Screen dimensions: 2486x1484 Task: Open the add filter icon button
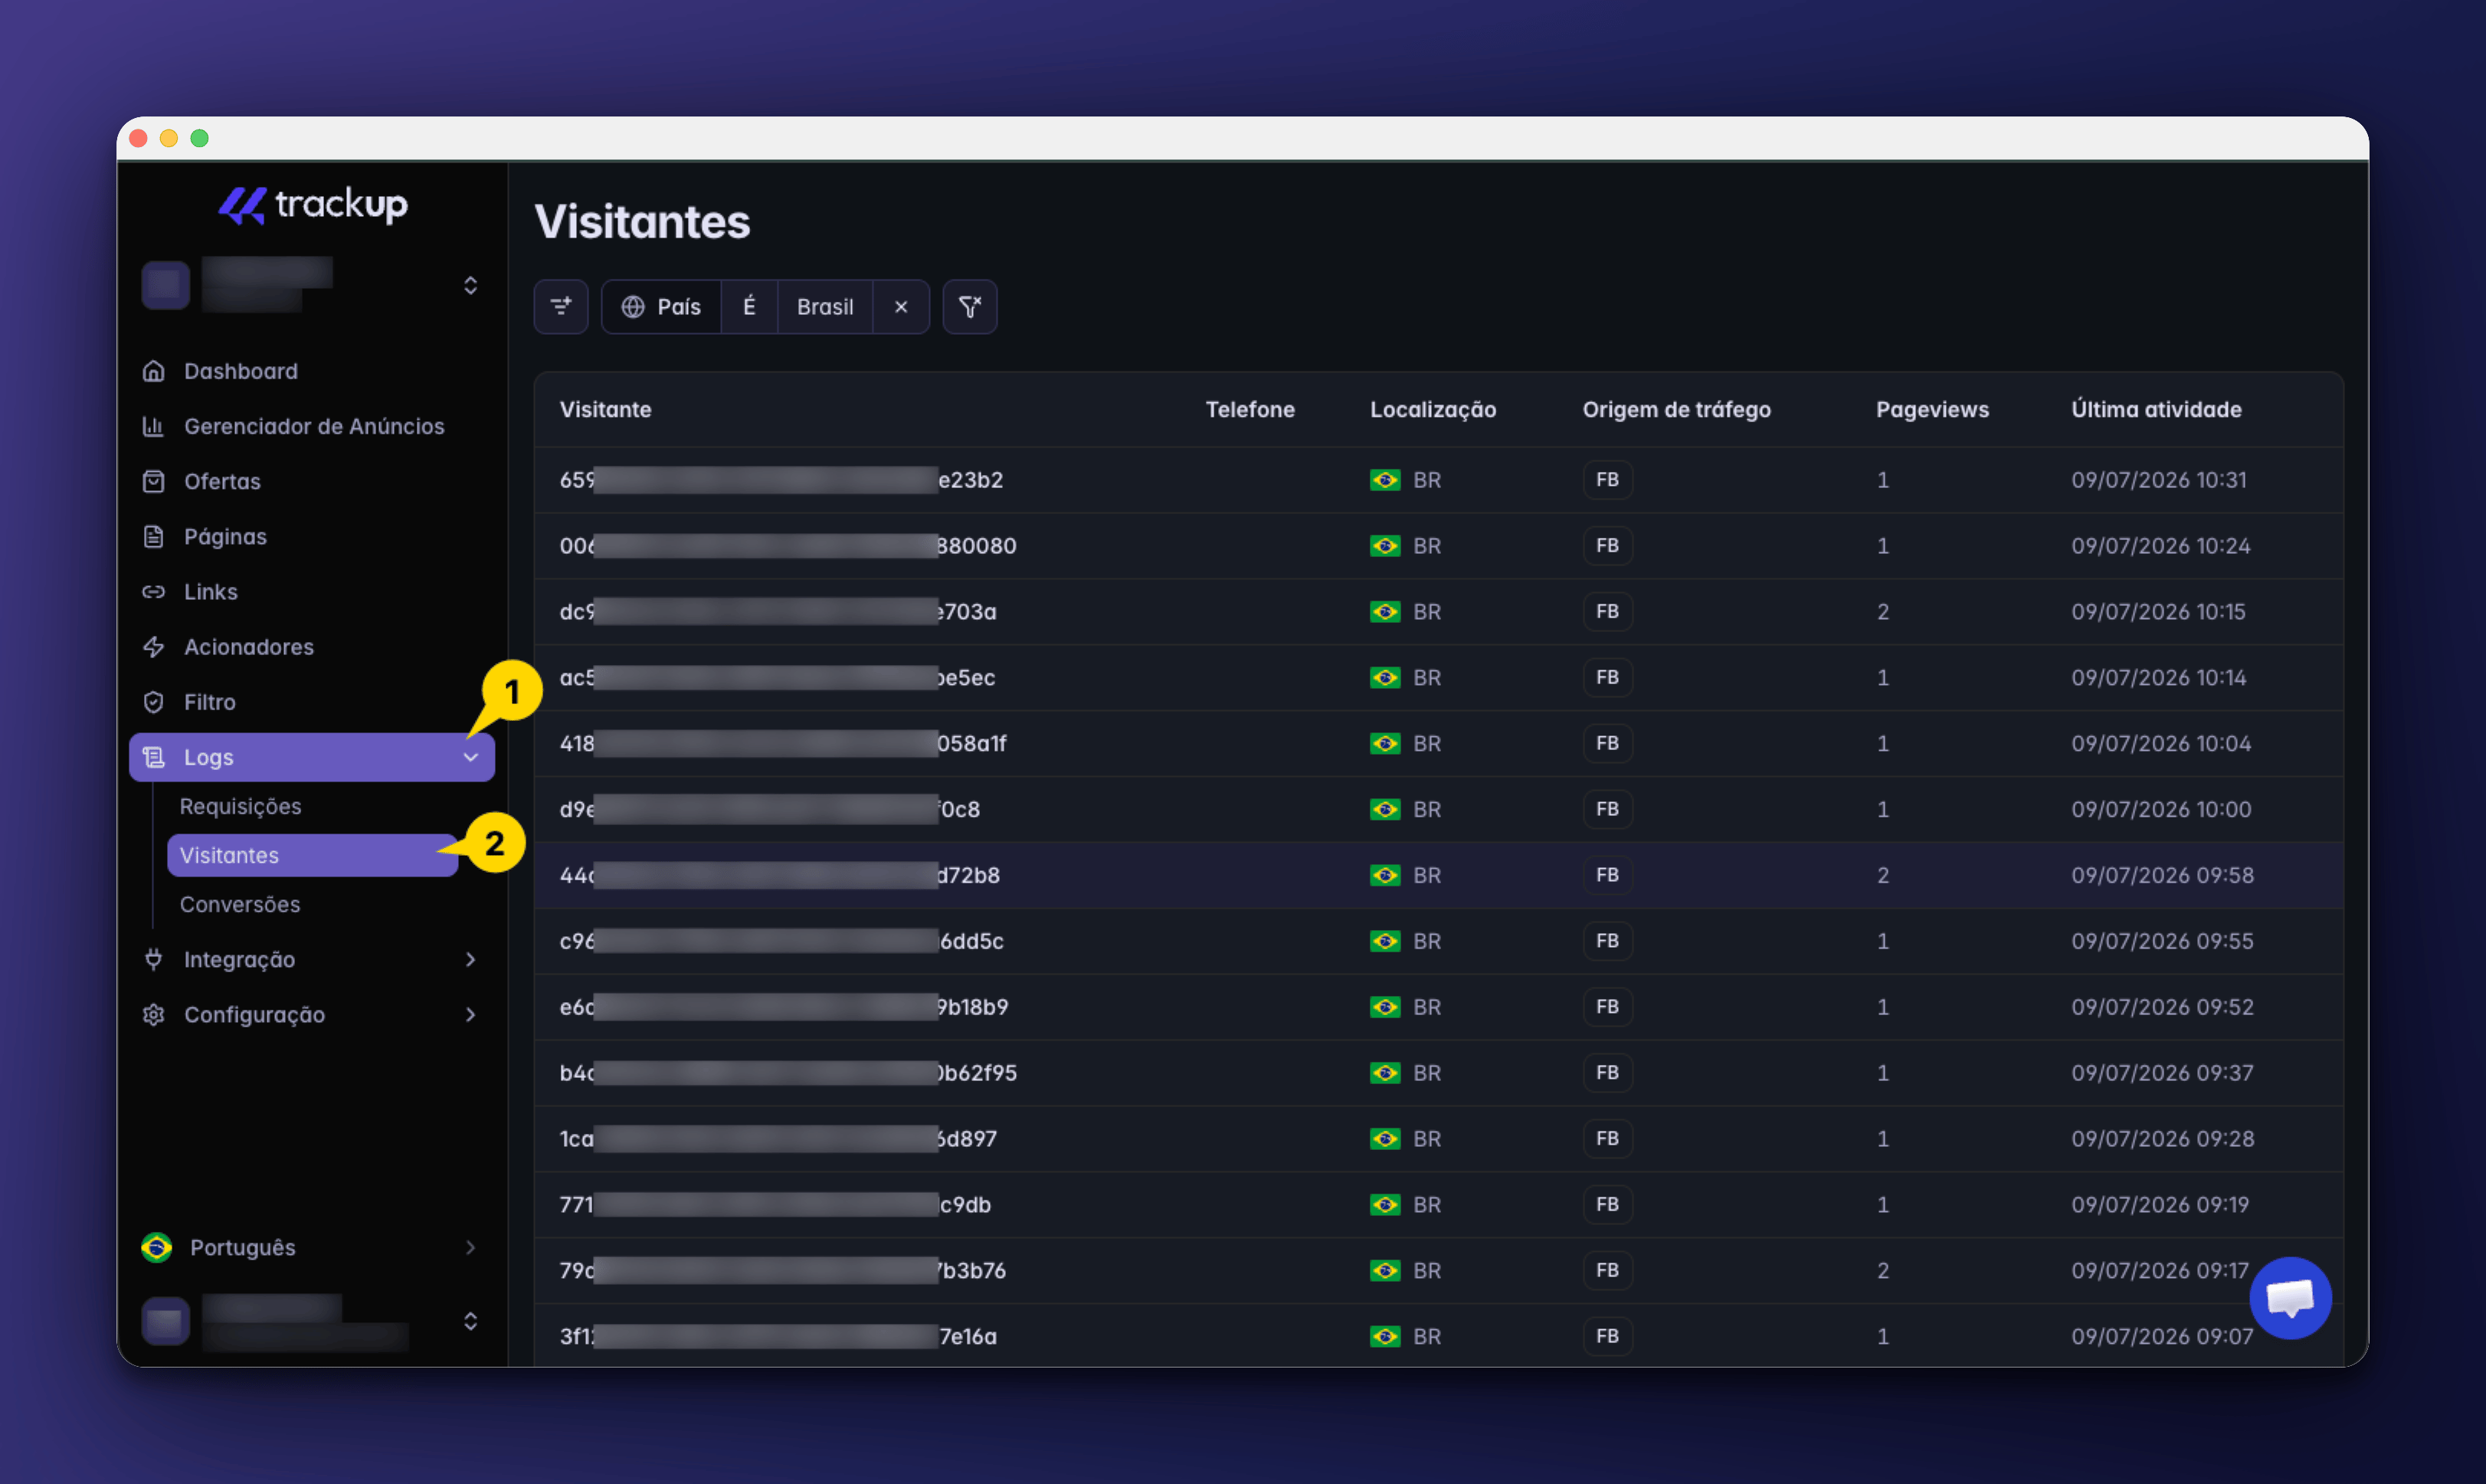(561, 306)
